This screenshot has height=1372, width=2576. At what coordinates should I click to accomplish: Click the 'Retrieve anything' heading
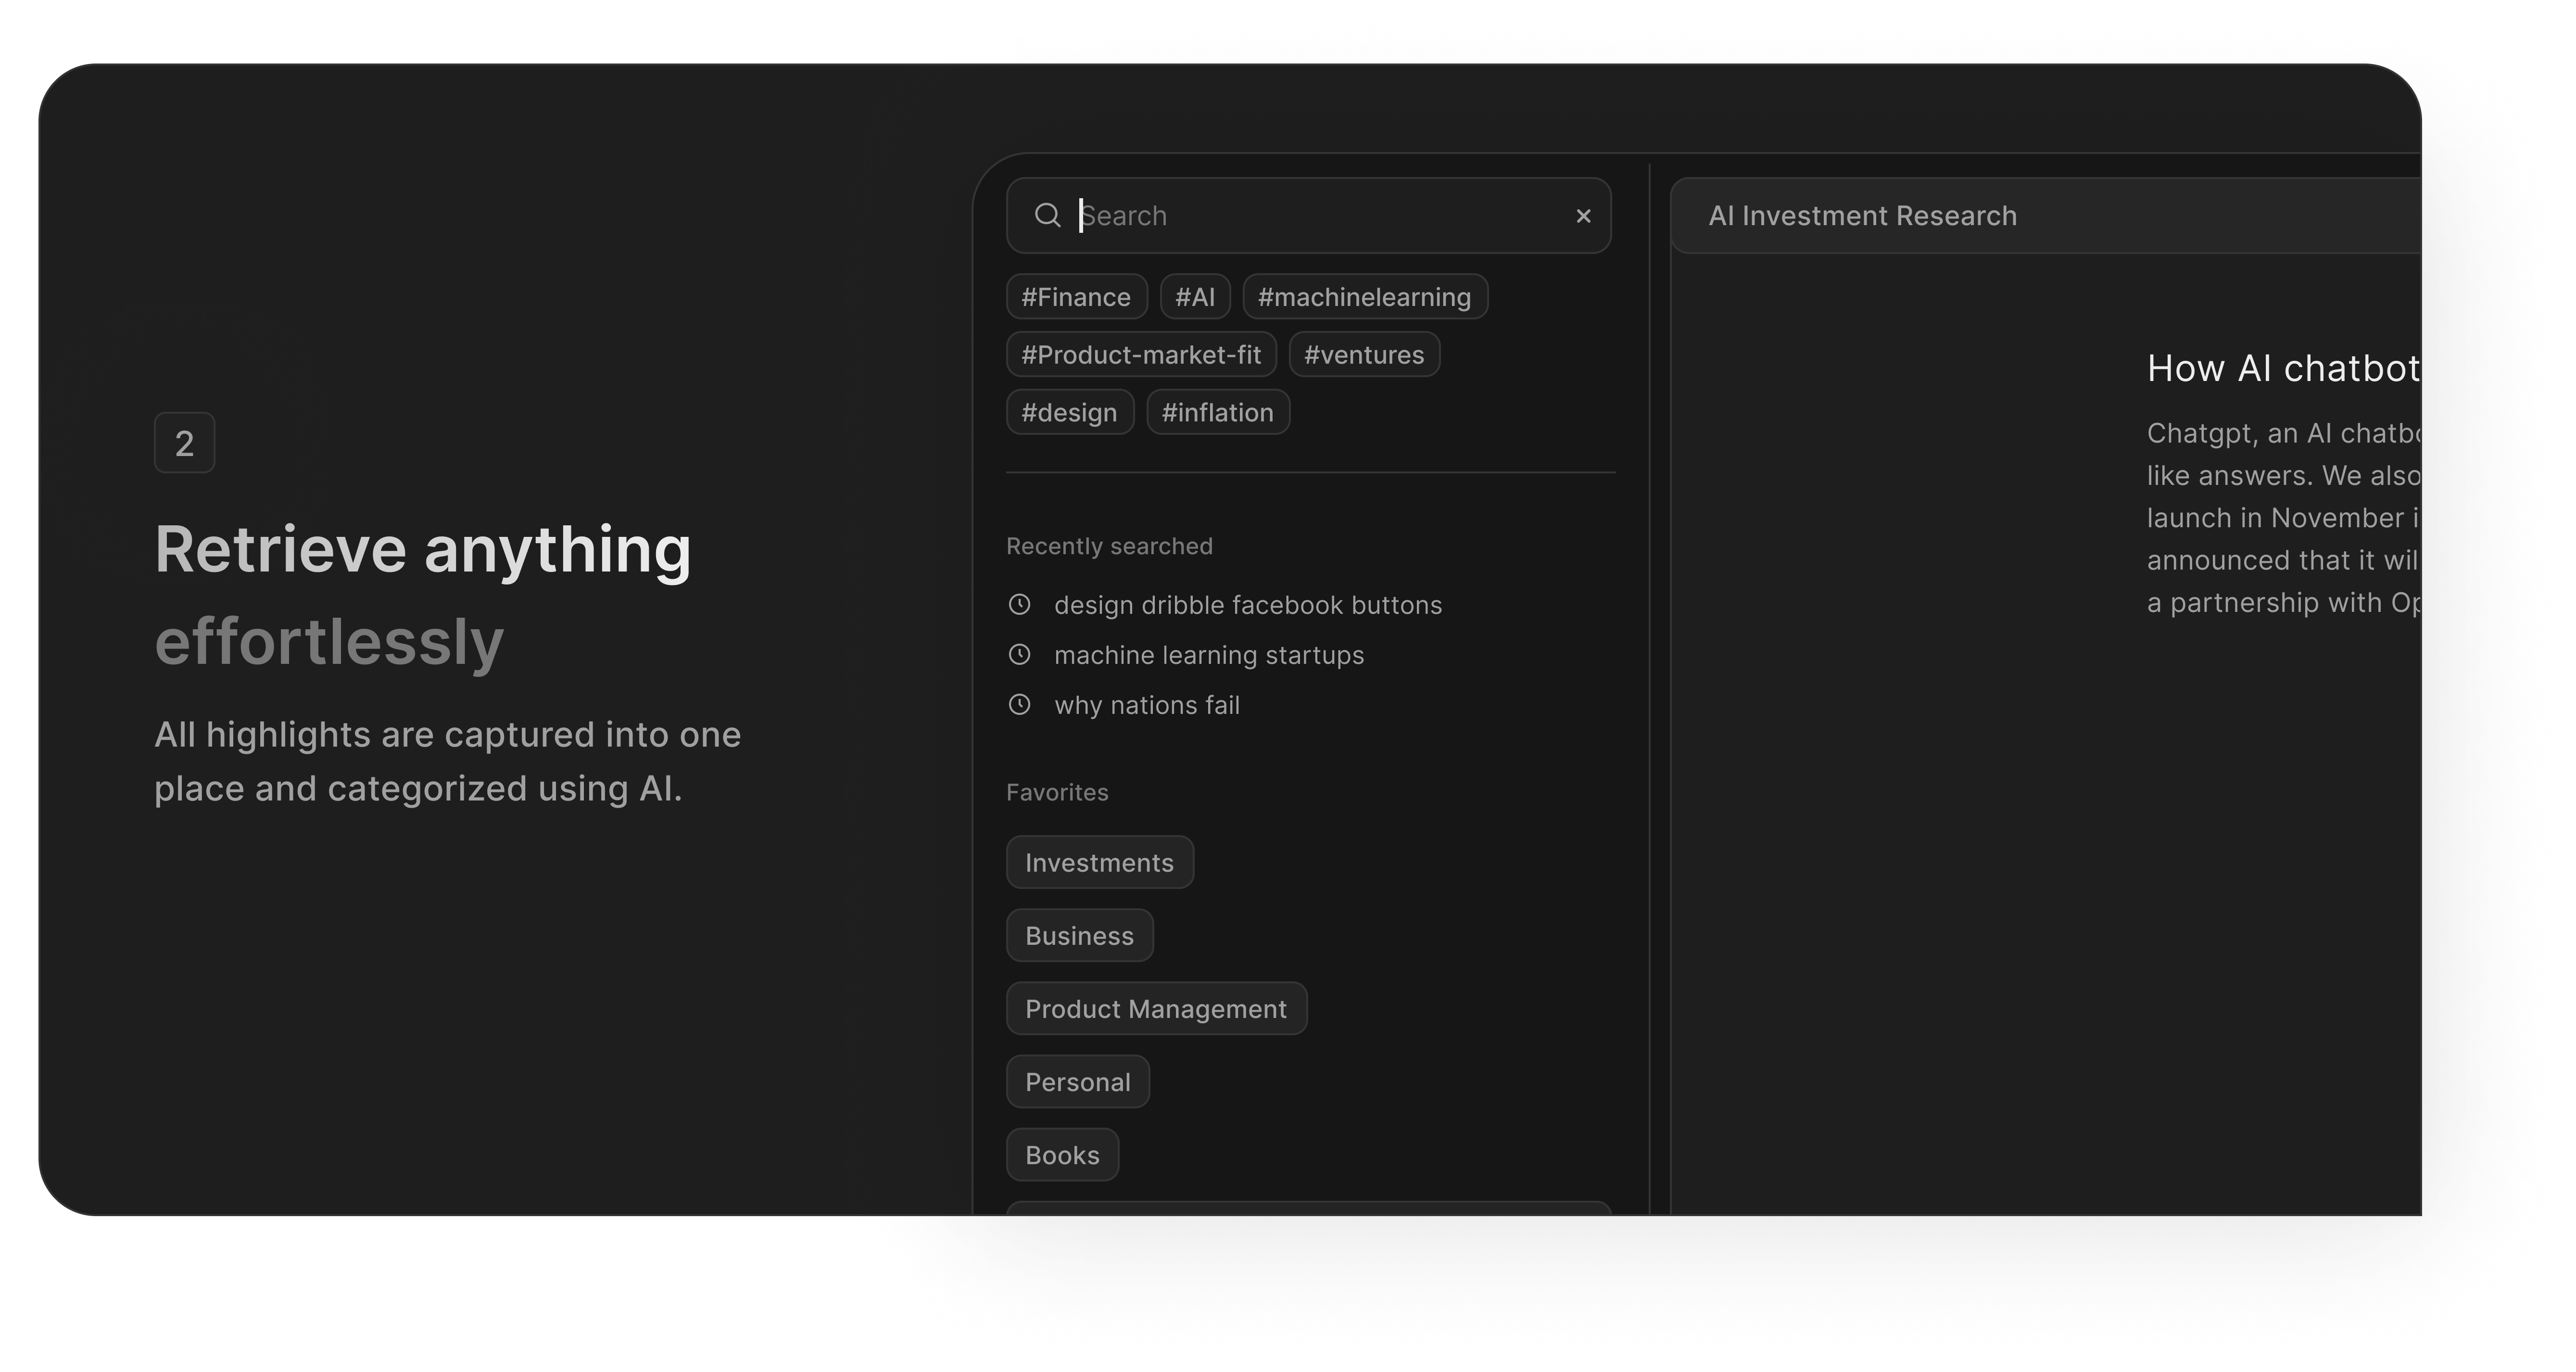click(x=423, y=550)
